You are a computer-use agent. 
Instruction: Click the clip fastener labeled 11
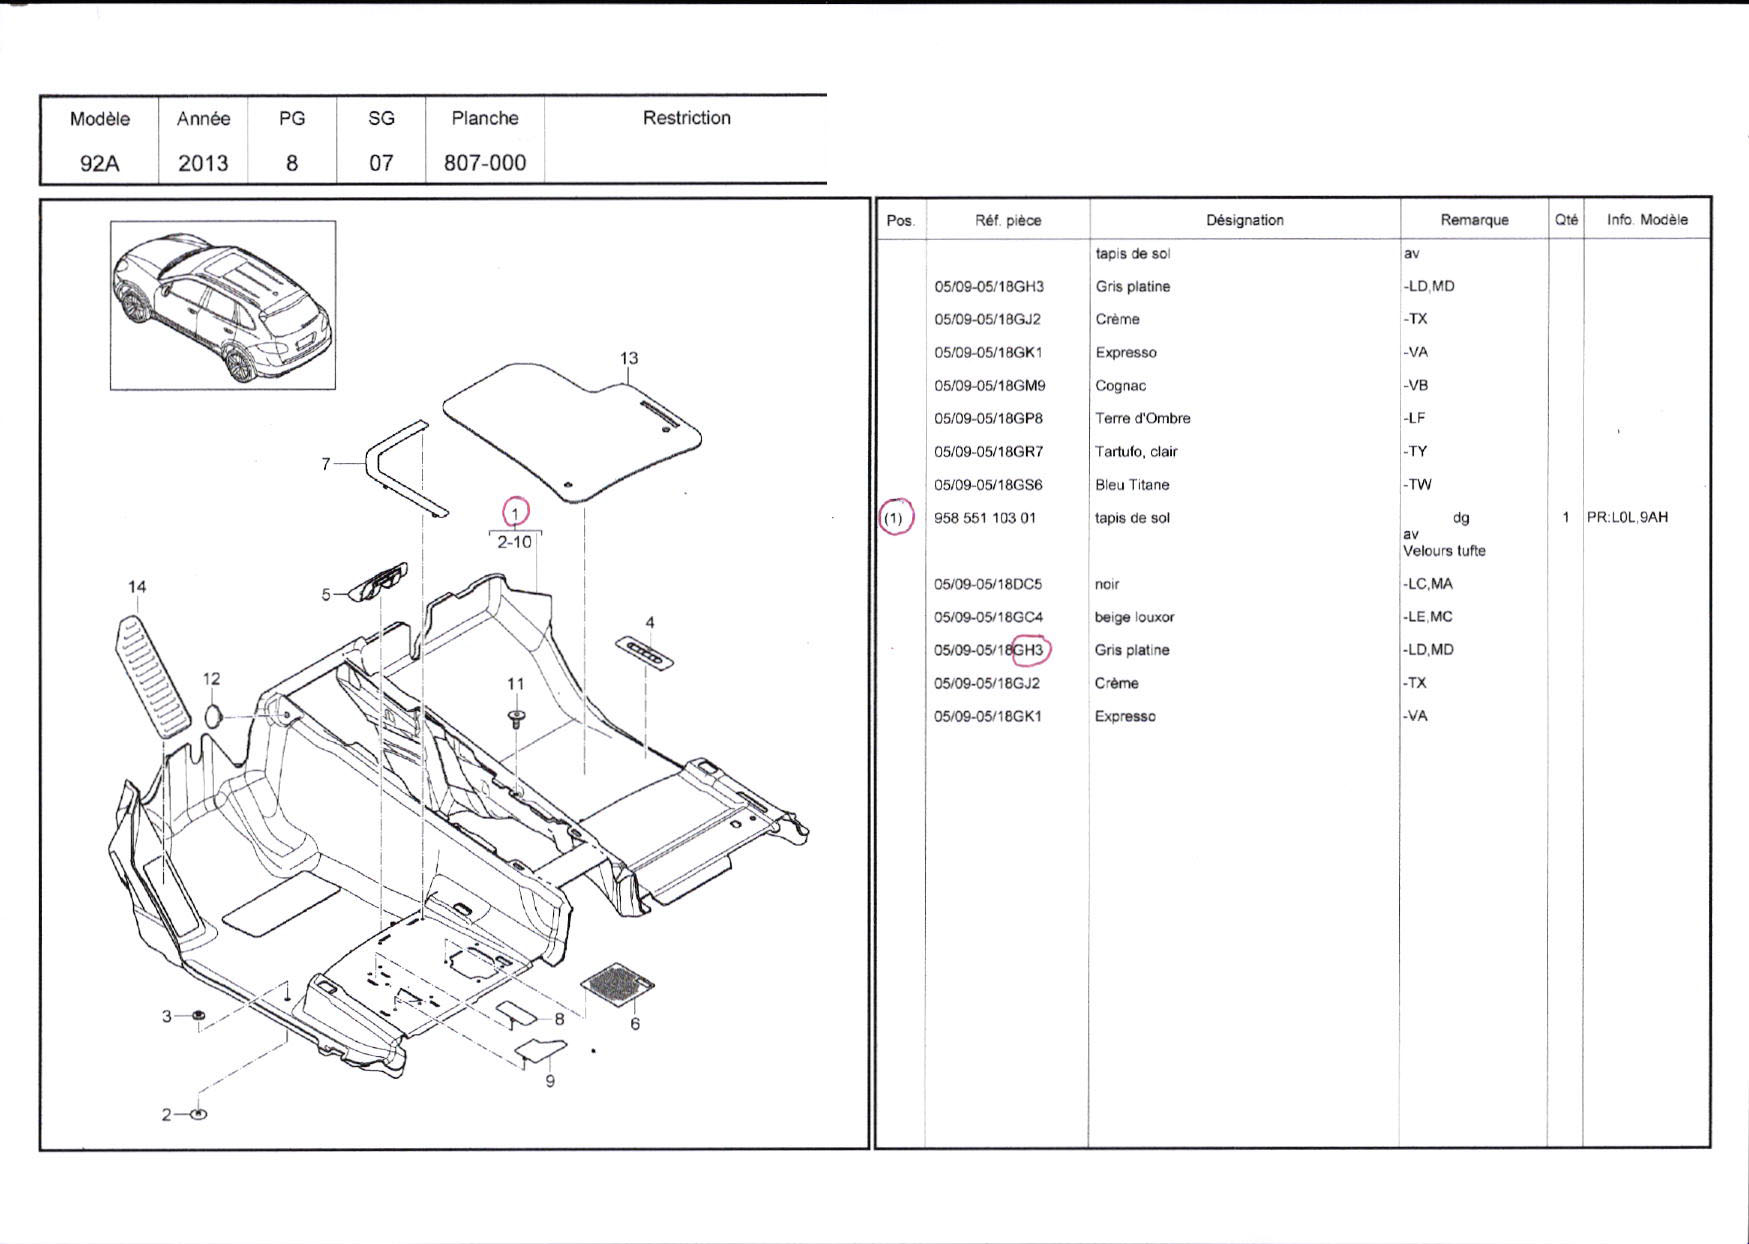[516, 717]
